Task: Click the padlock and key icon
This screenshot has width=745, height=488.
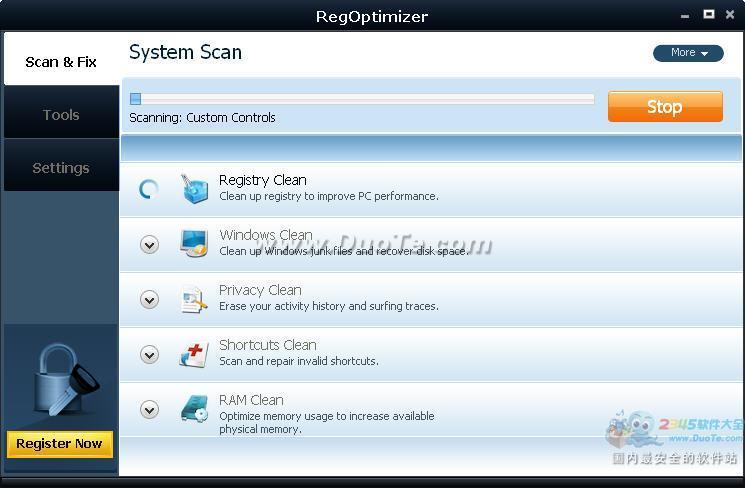Action: pos(65,380)
